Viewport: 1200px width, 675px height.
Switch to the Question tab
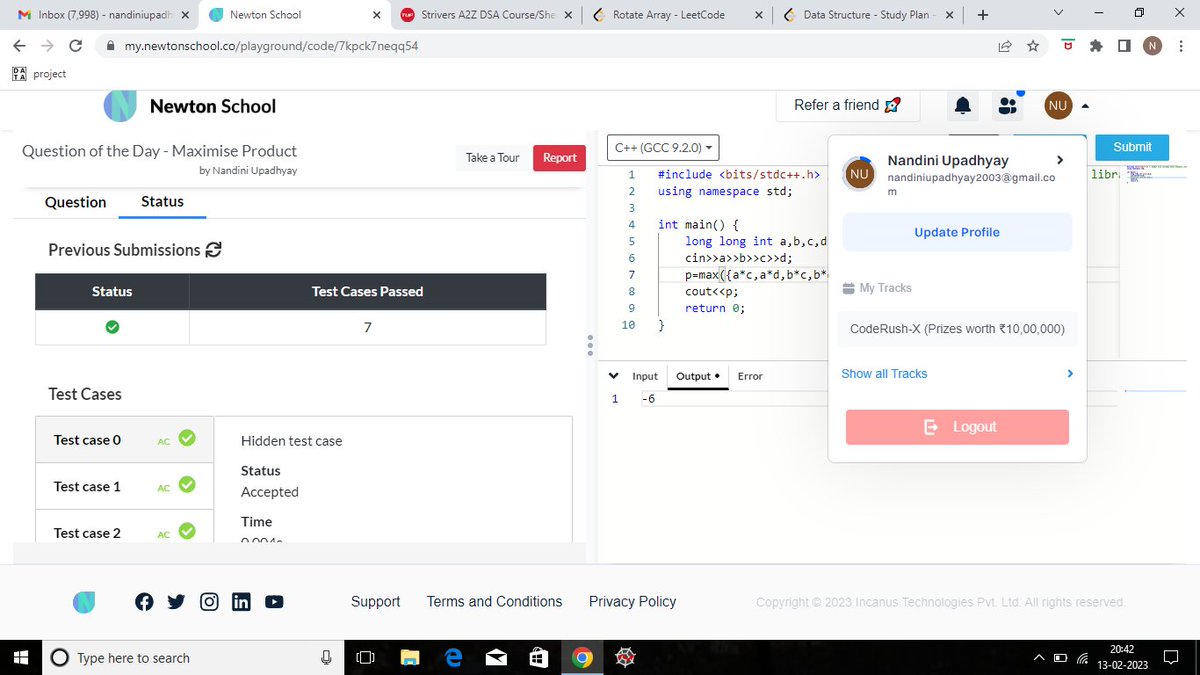pos(75,202)
